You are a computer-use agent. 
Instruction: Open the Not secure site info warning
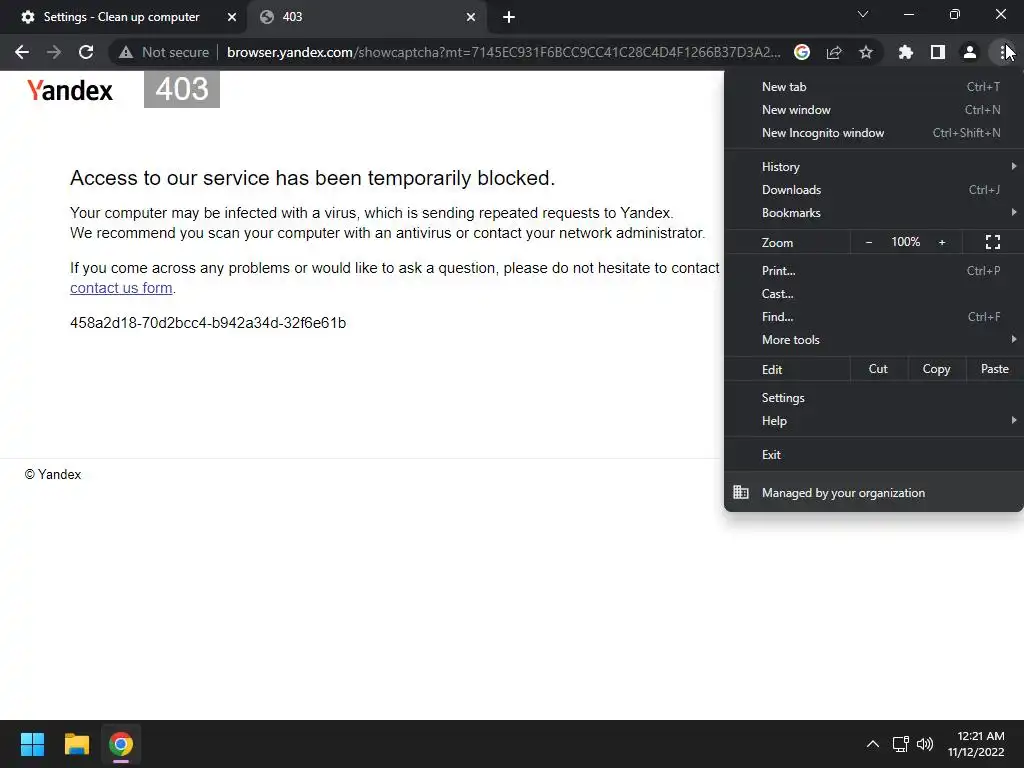164,52
